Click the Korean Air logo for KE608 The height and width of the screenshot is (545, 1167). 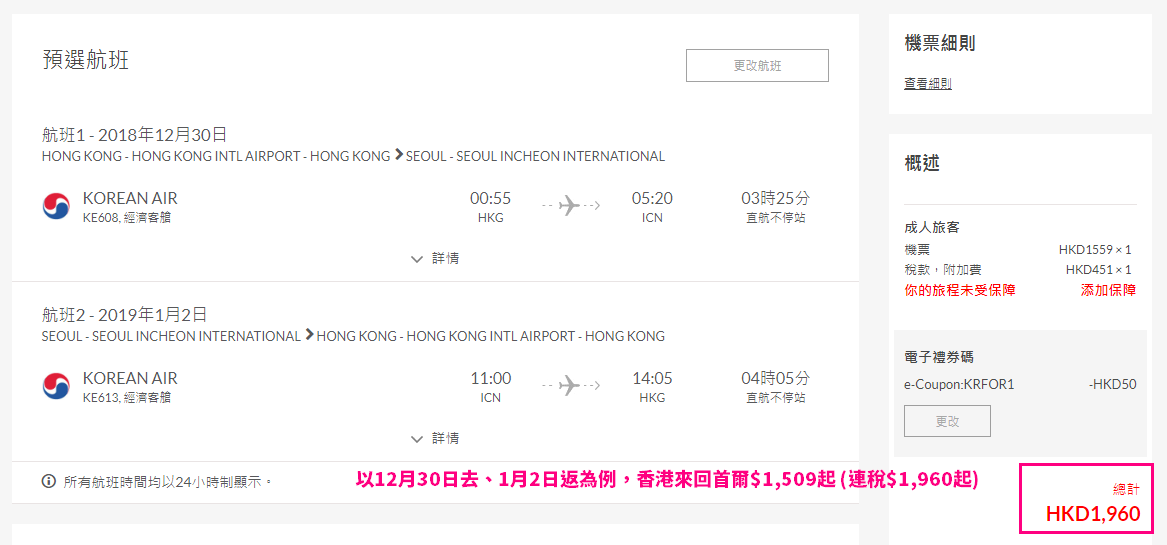[57, 205]
